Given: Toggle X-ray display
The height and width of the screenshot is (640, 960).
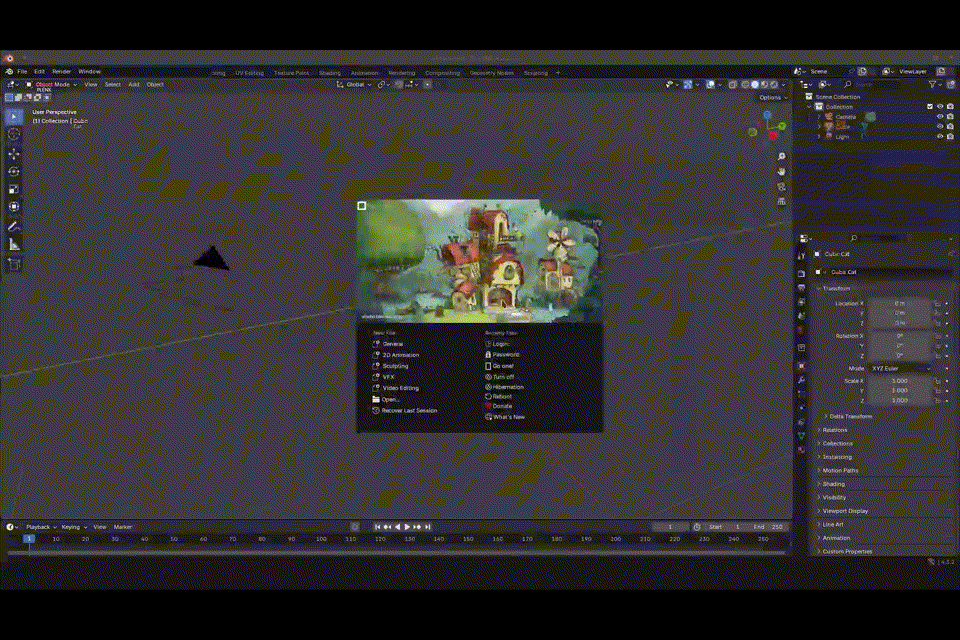Looking at the screenshot, I should coord(732,85).
